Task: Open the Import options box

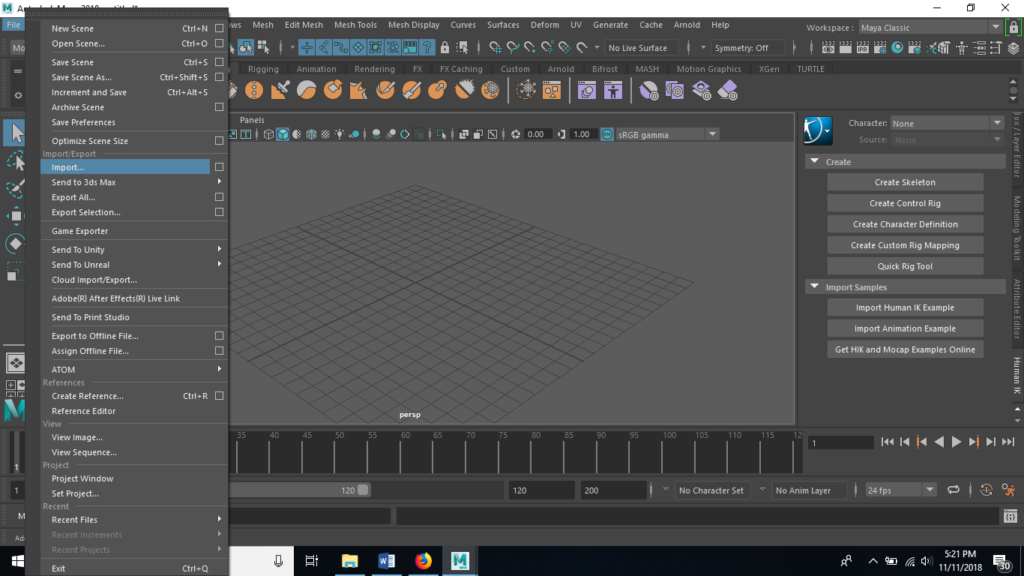Action: click(x=219, y=167)
